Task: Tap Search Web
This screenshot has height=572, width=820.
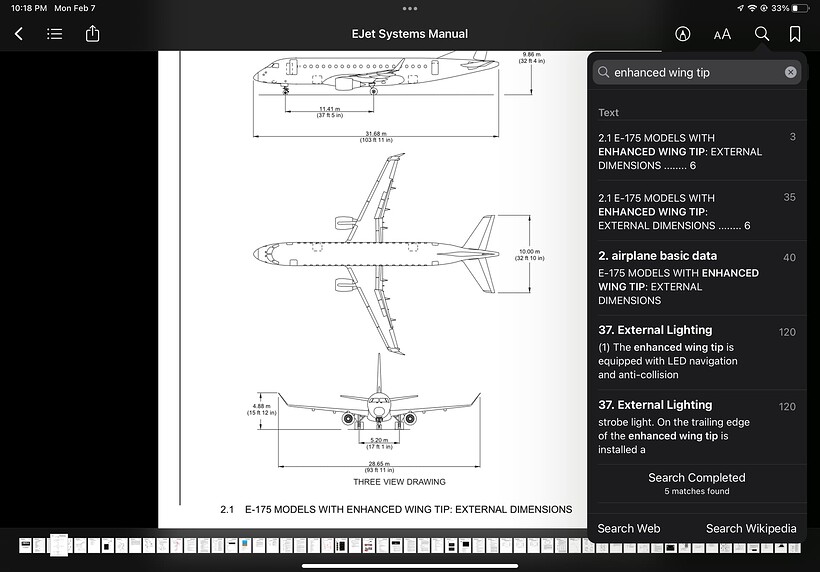Action: [629, 528]
